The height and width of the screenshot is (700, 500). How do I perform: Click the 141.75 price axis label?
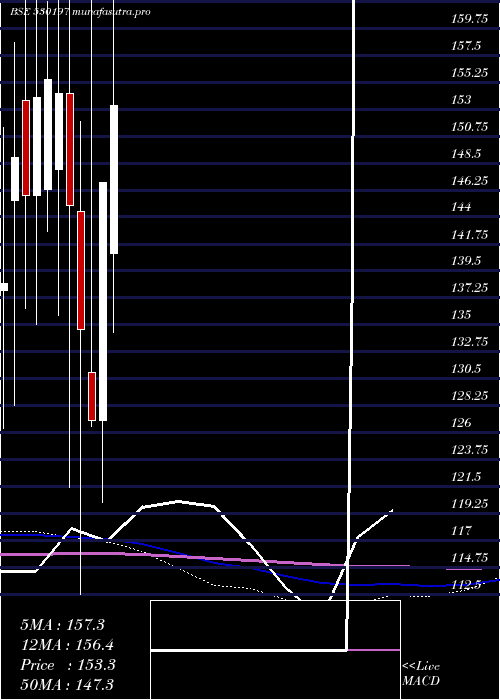tap(469, 234)
